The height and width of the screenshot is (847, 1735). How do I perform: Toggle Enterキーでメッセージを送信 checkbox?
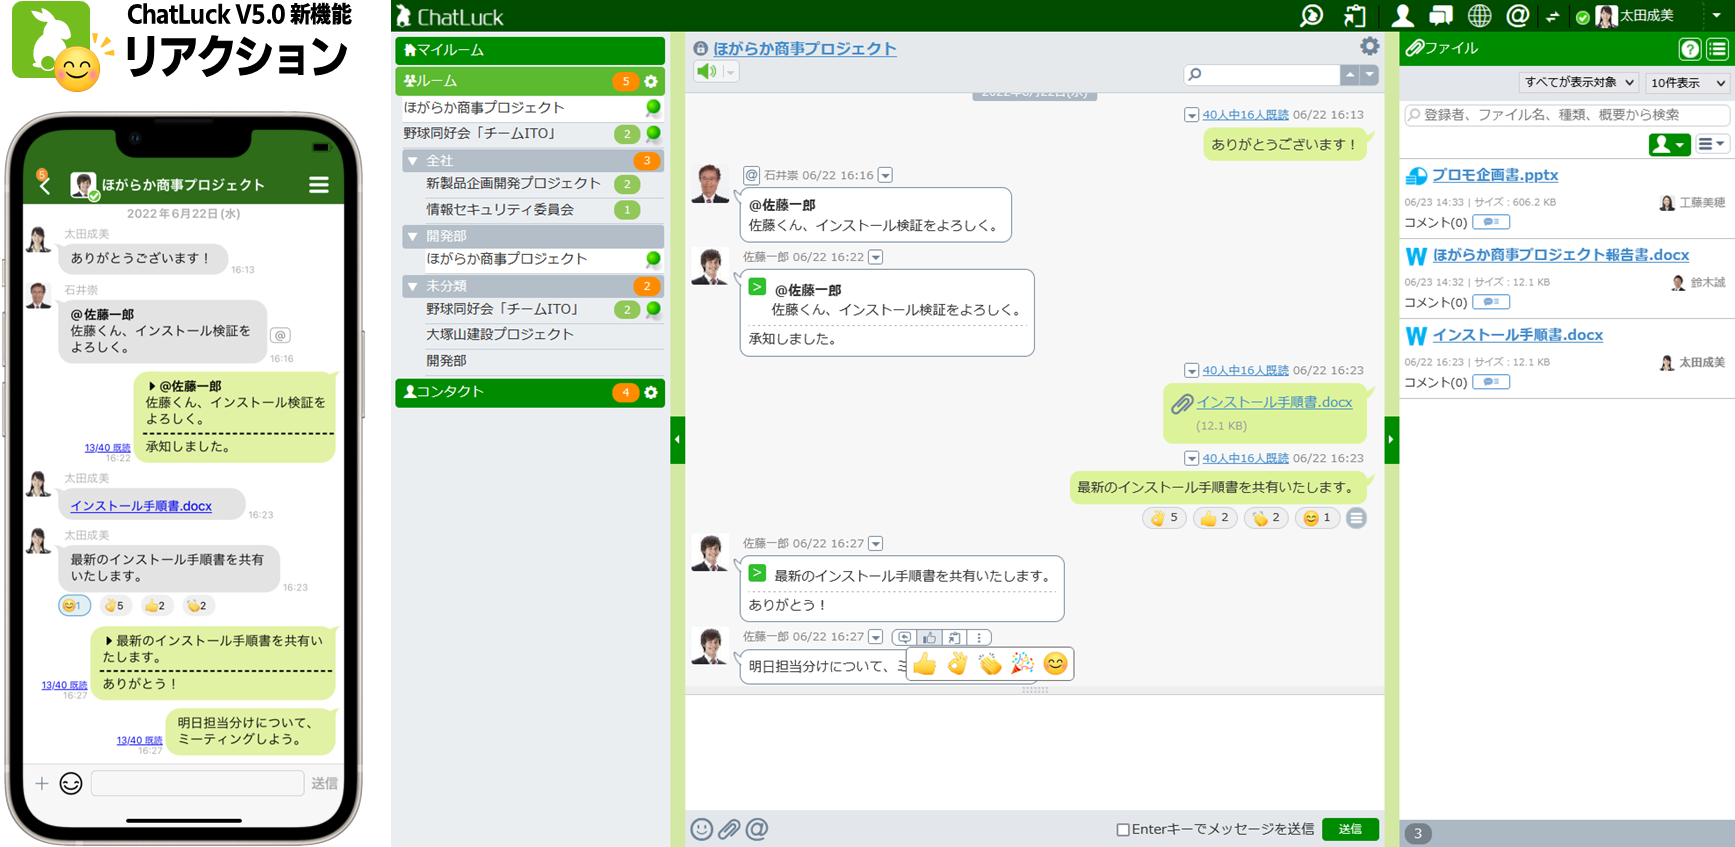1123,829
